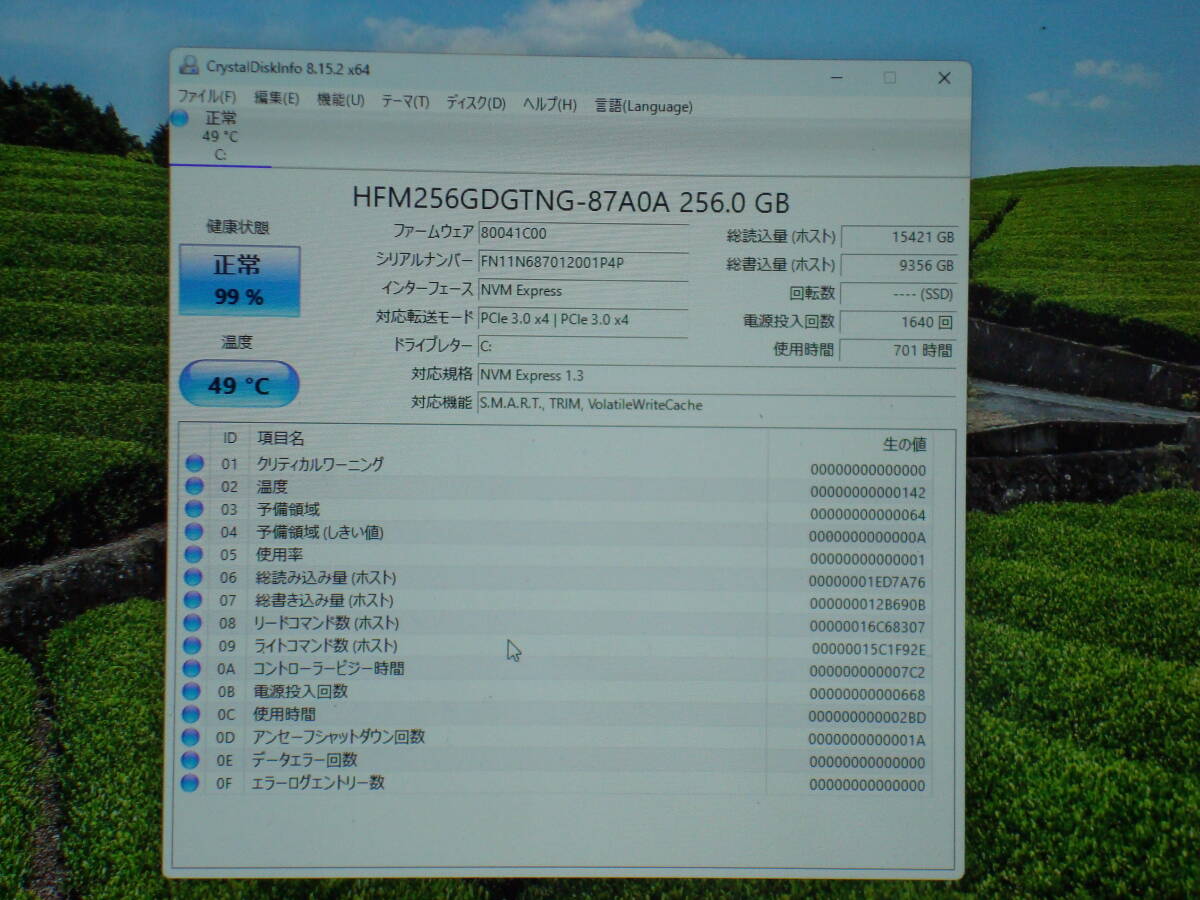Click the status circle for 使用時間 row 0C
The width and height of the screenshot is (1200, 900).
[x=191, y=714]
